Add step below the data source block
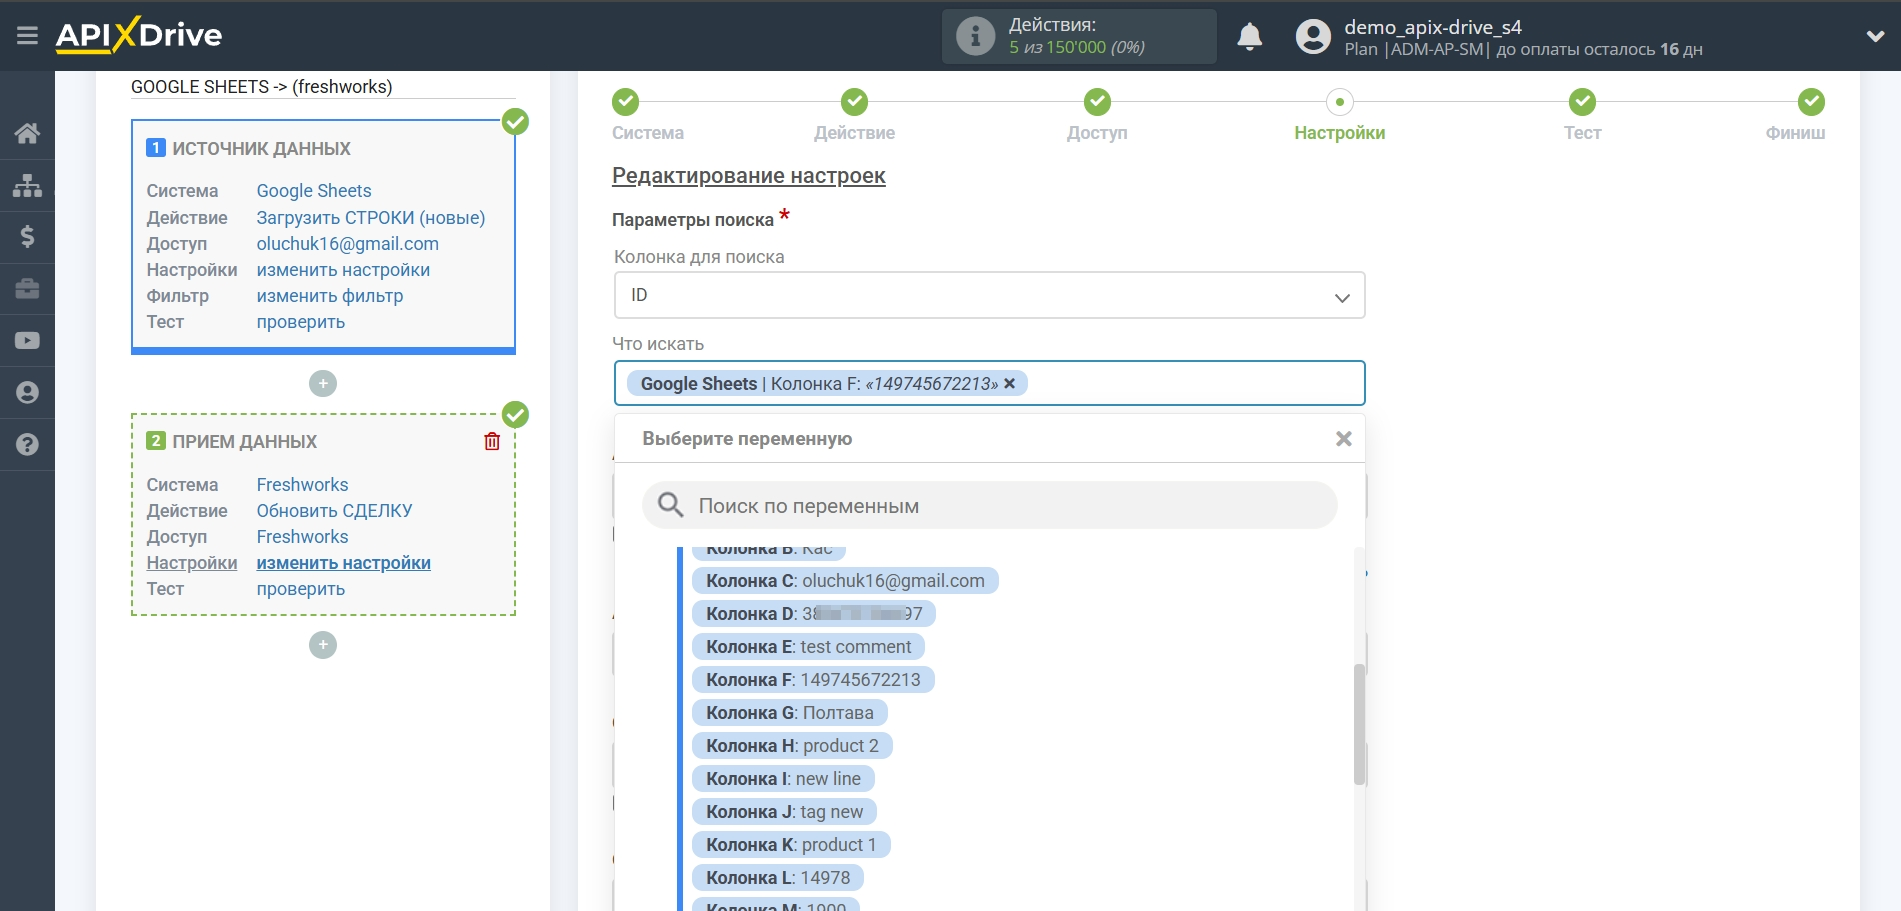Image resolution: width=1901 pixels, height=911 pixels. pyautogui.click(x=323, y=384)
